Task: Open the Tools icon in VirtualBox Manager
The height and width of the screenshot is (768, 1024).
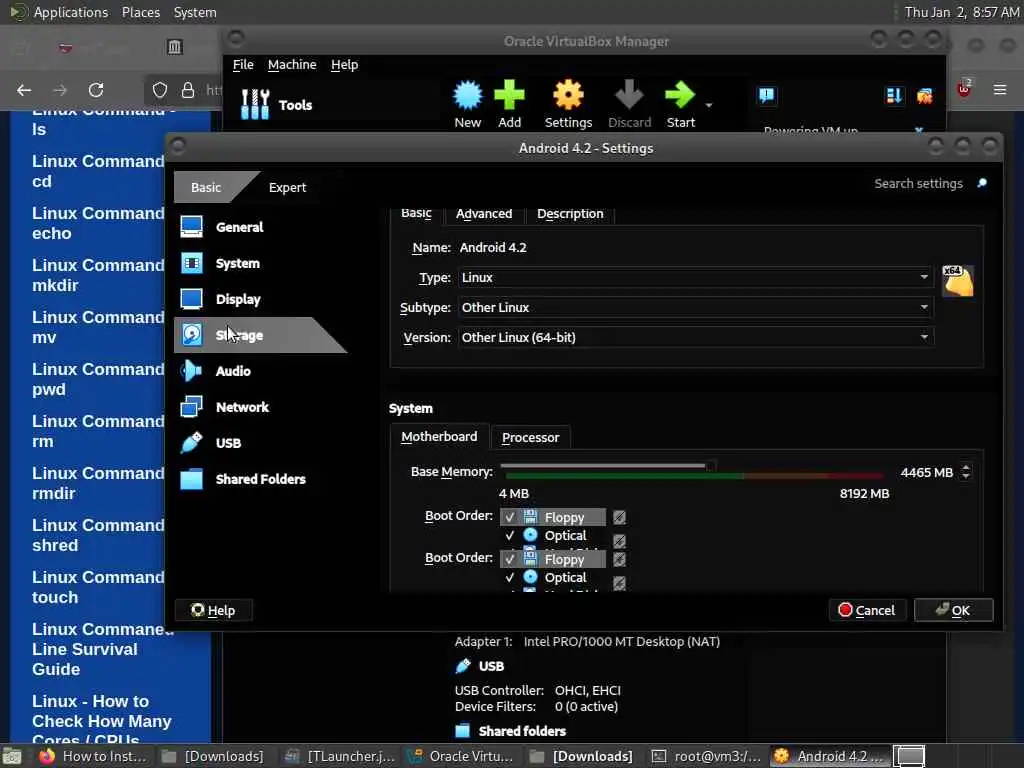Action: [255, 104]
